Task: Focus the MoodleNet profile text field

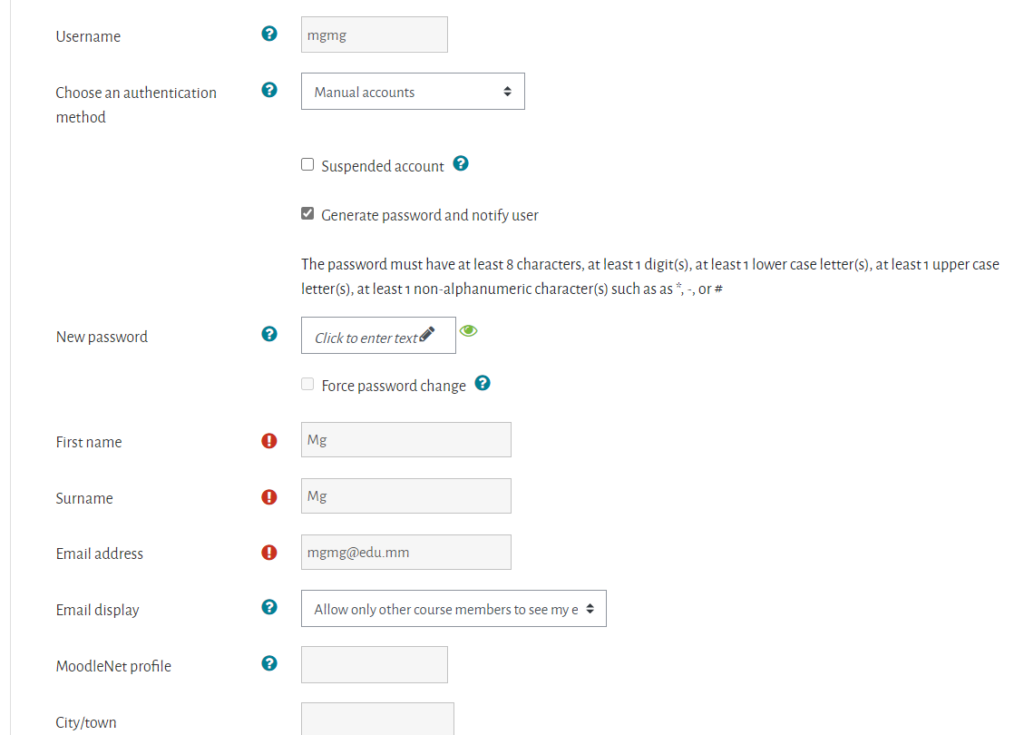Action: click(x=374, y=664)
